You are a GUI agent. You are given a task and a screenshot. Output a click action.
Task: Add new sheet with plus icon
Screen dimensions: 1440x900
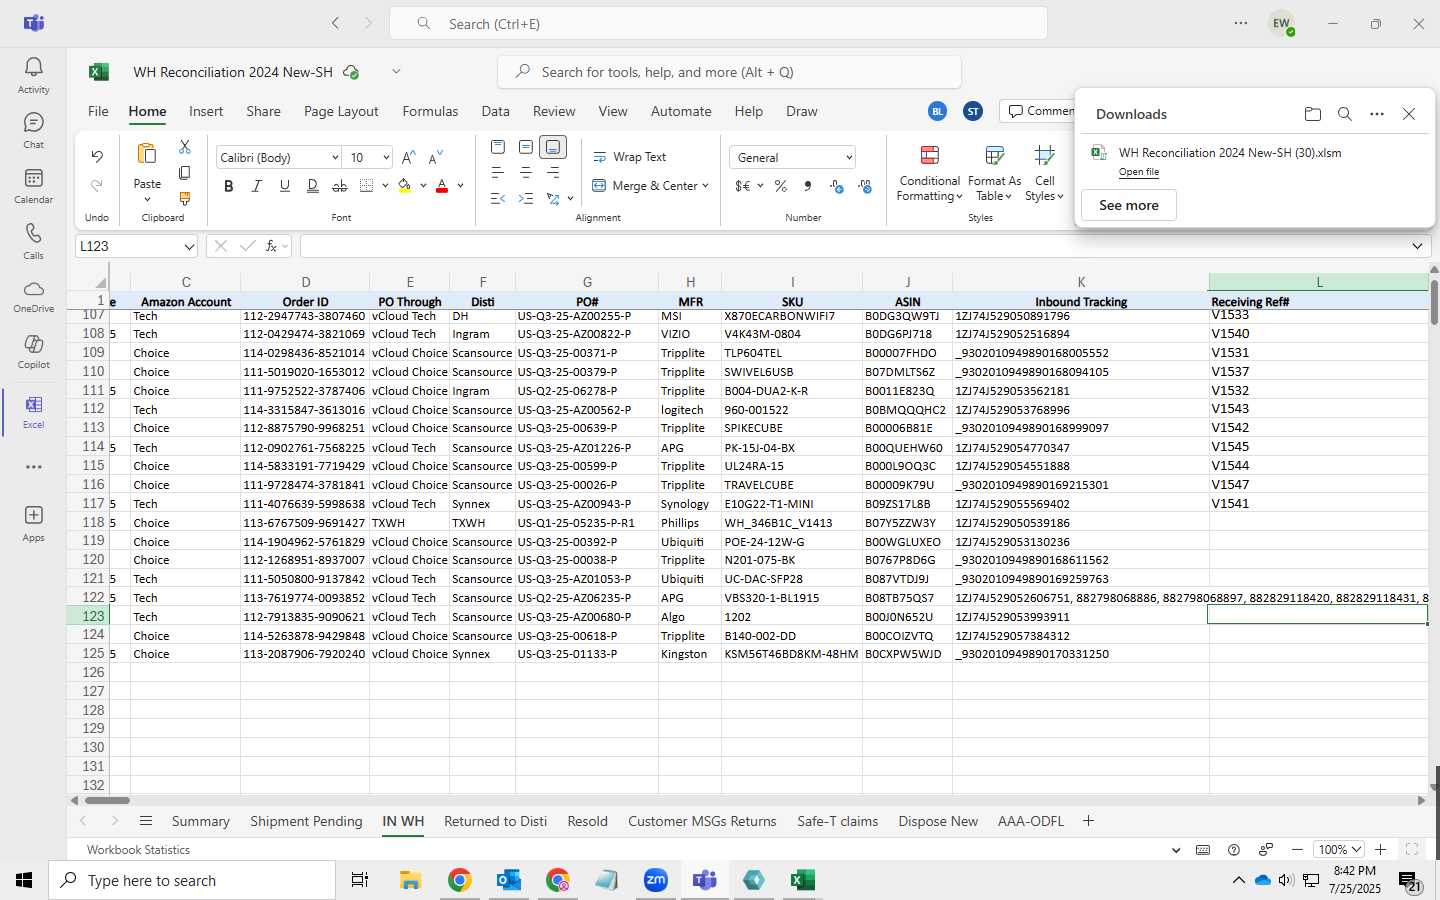1088,821
